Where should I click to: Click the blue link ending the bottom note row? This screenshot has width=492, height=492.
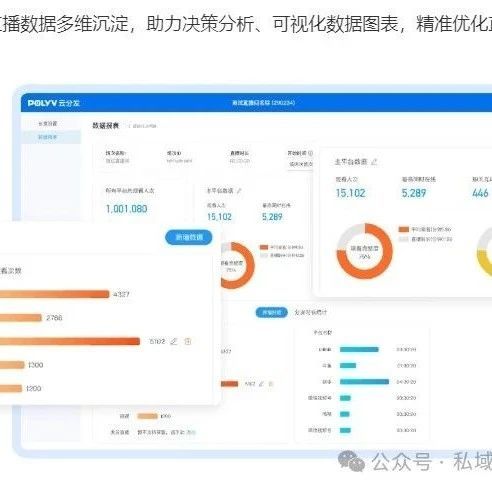(x=191, y=432)
